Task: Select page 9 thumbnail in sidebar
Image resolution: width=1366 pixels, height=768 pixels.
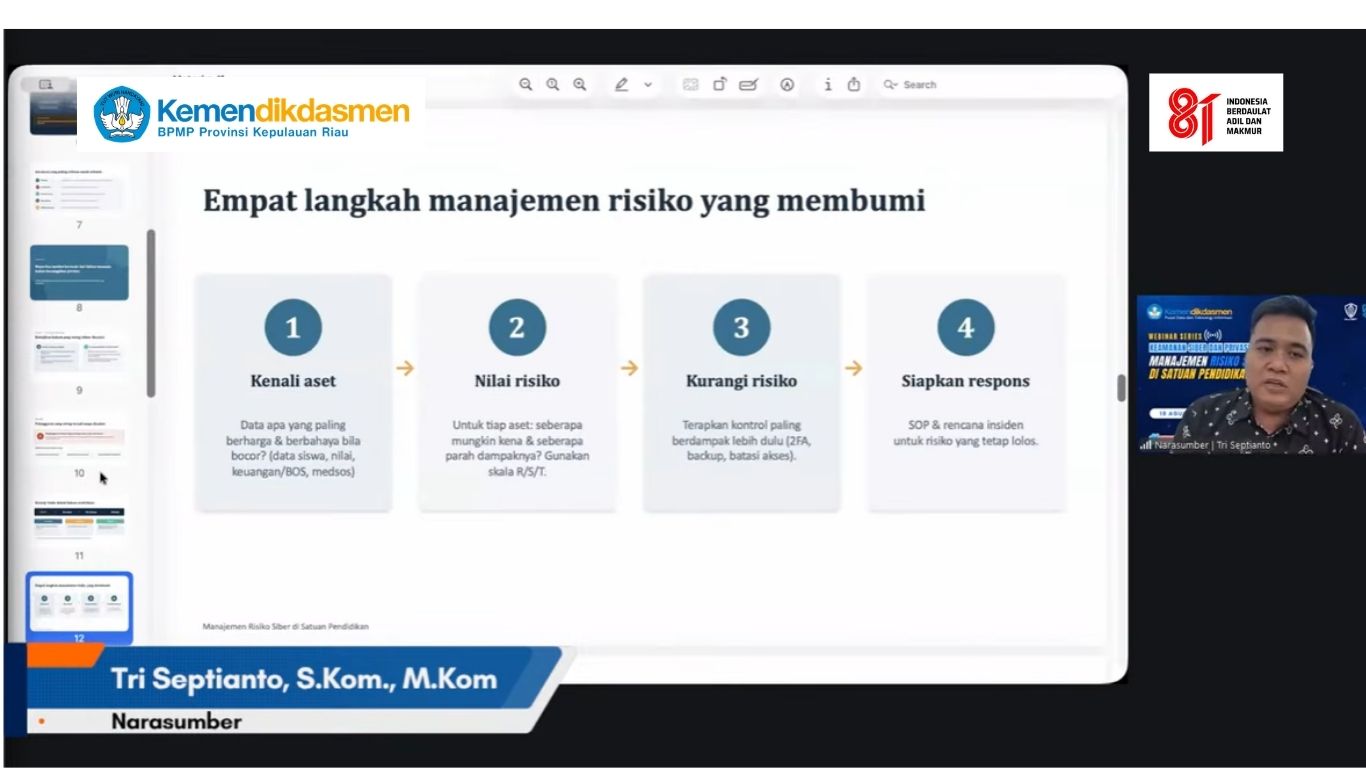Action: point(79,355)
